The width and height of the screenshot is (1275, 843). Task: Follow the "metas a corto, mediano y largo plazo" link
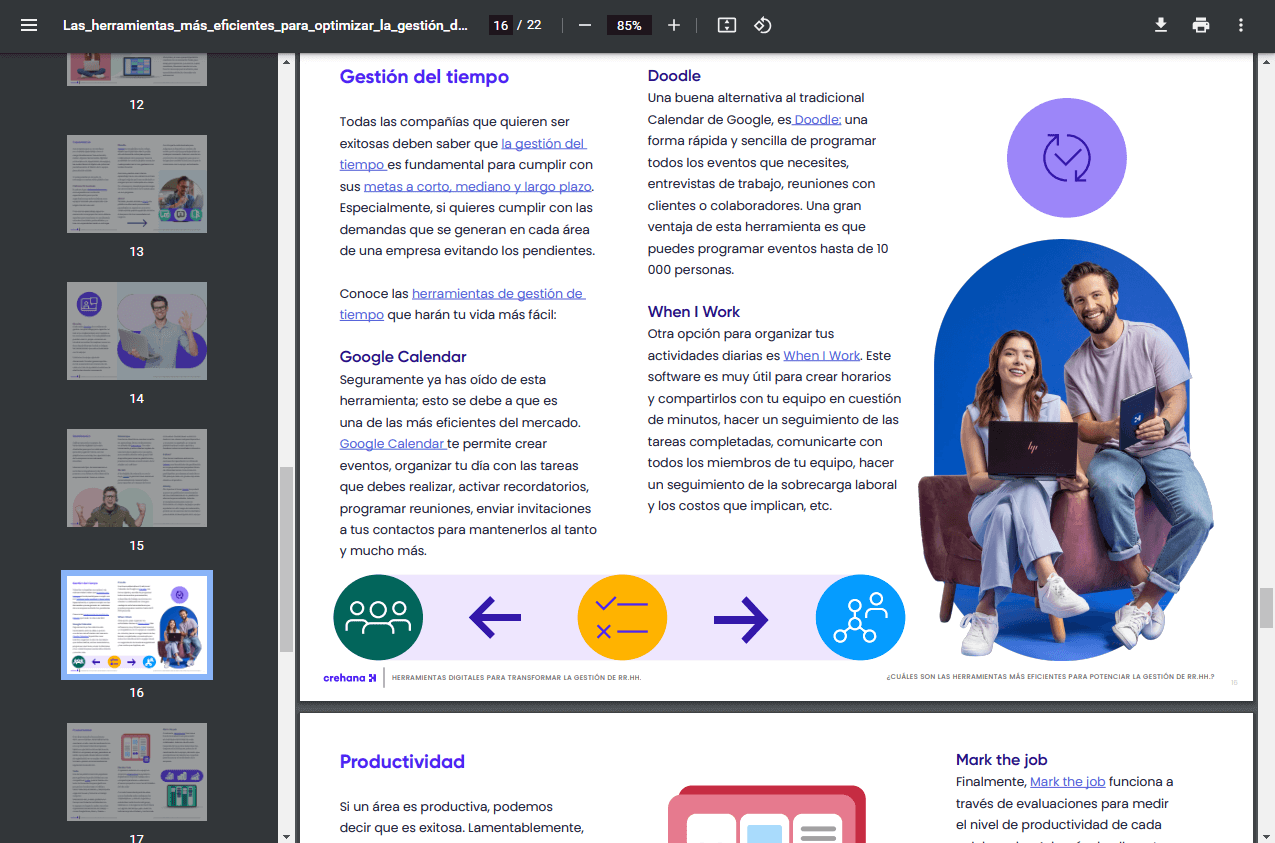(478, 187)
